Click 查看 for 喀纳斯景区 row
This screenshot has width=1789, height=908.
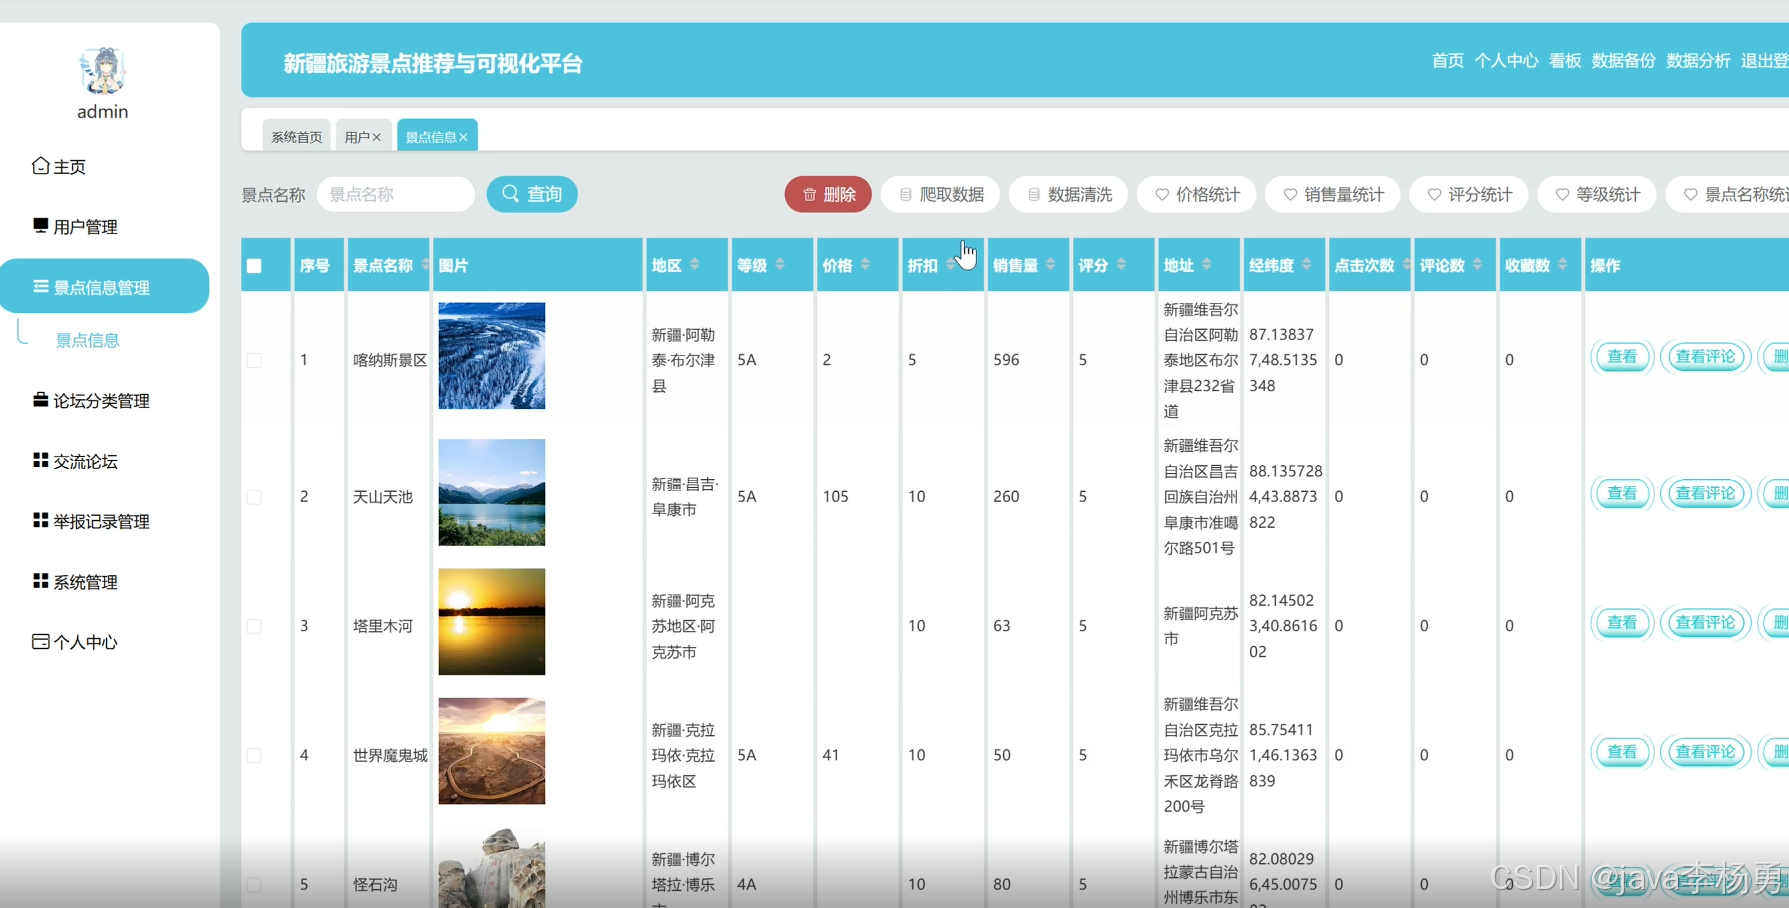click(x=1622, y=357)
